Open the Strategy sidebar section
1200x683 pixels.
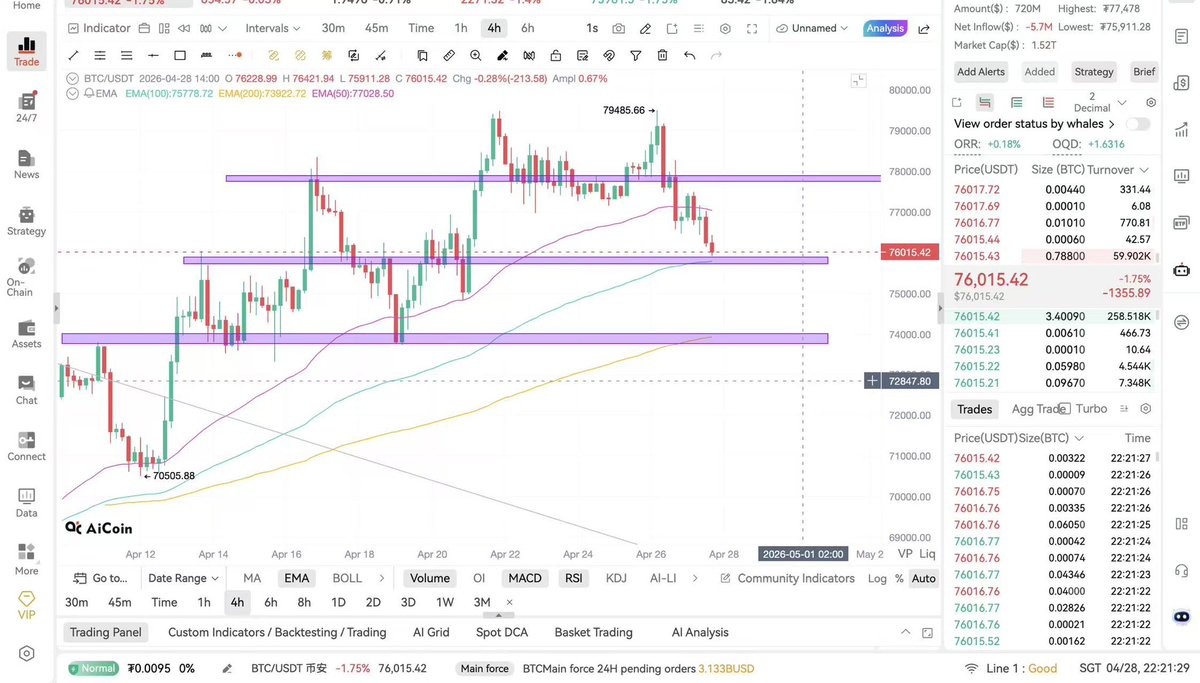coord(27,220)
